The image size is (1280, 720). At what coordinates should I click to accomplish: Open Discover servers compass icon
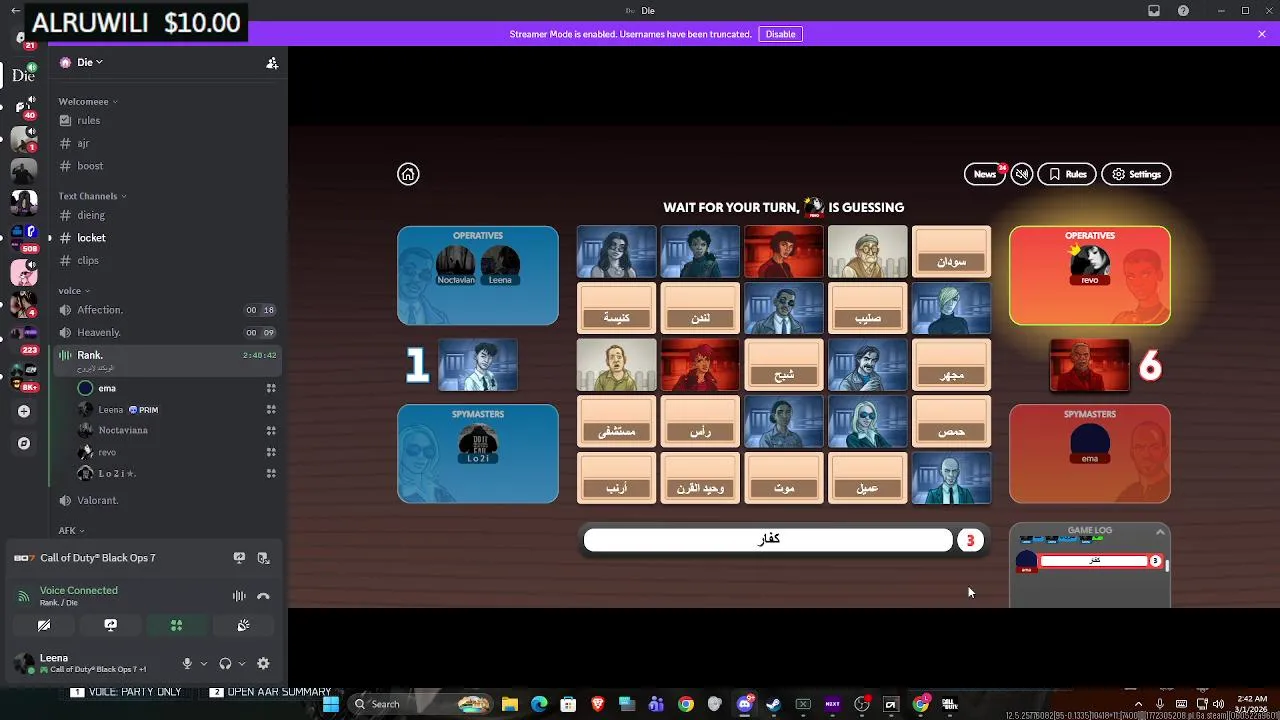(24, 443)
